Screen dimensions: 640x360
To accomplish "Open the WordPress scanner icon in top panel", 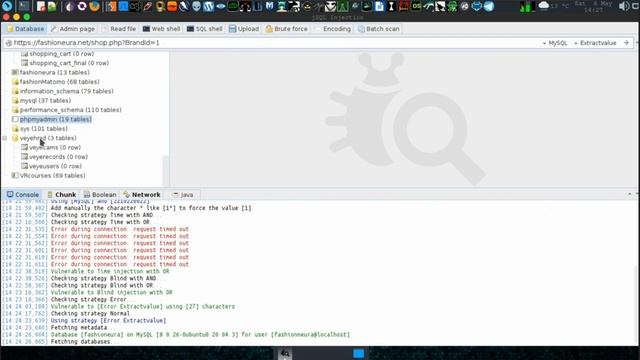I will (209, 6).
